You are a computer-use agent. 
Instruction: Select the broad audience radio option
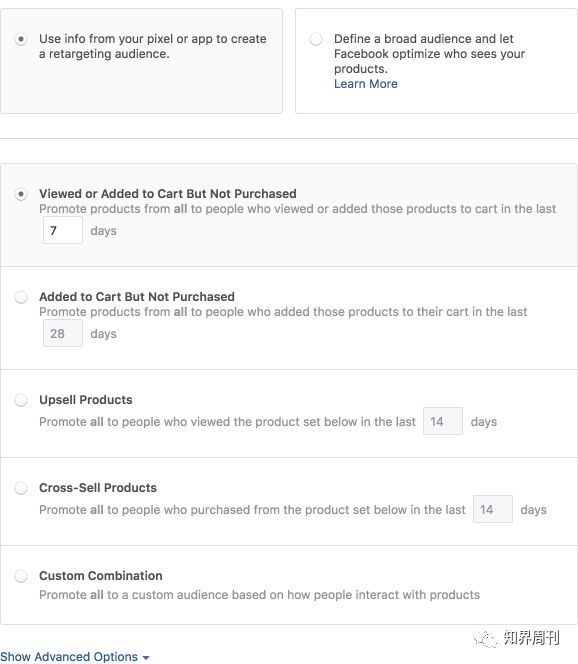tap(315, 39)
